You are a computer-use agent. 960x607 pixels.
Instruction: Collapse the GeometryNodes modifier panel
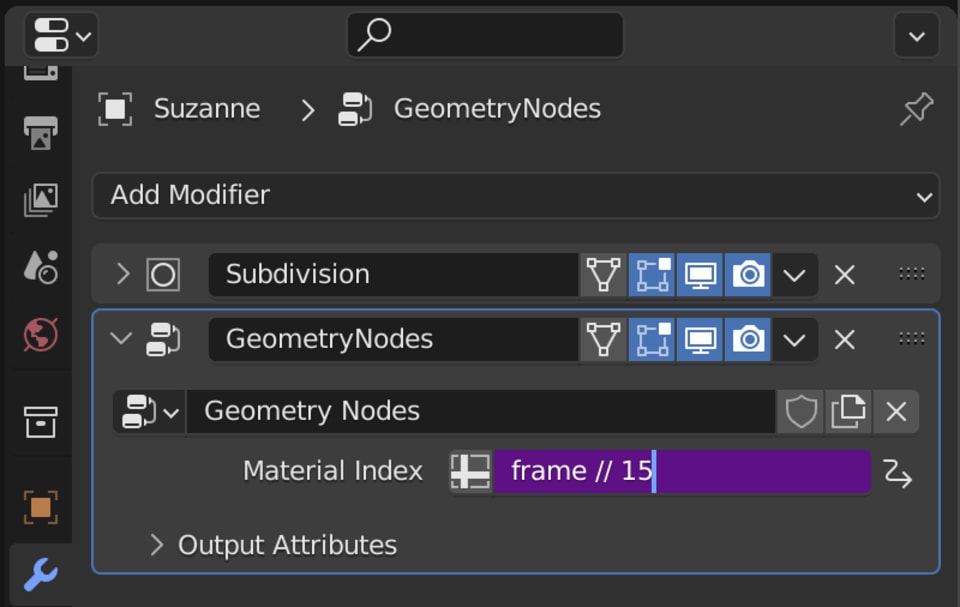(121, 339)
